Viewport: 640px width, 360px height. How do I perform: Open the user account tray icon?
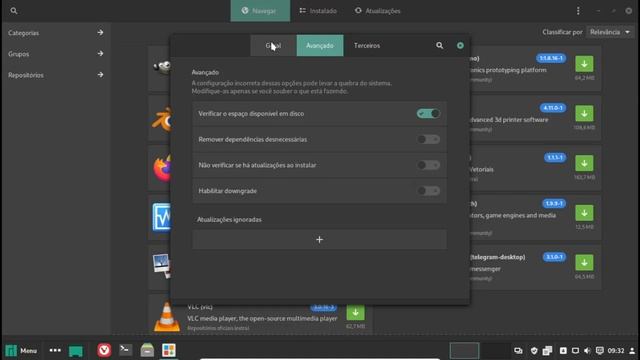click(632, 351)
